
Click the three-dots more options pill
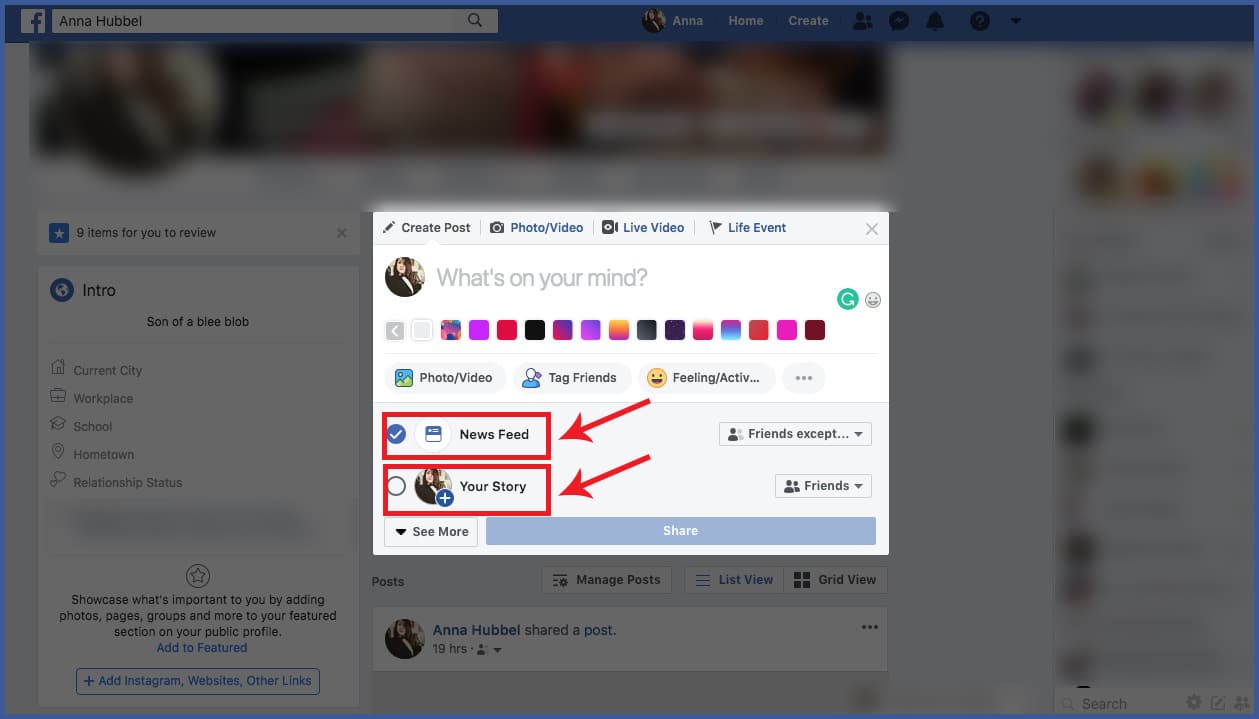click(804, 378)
